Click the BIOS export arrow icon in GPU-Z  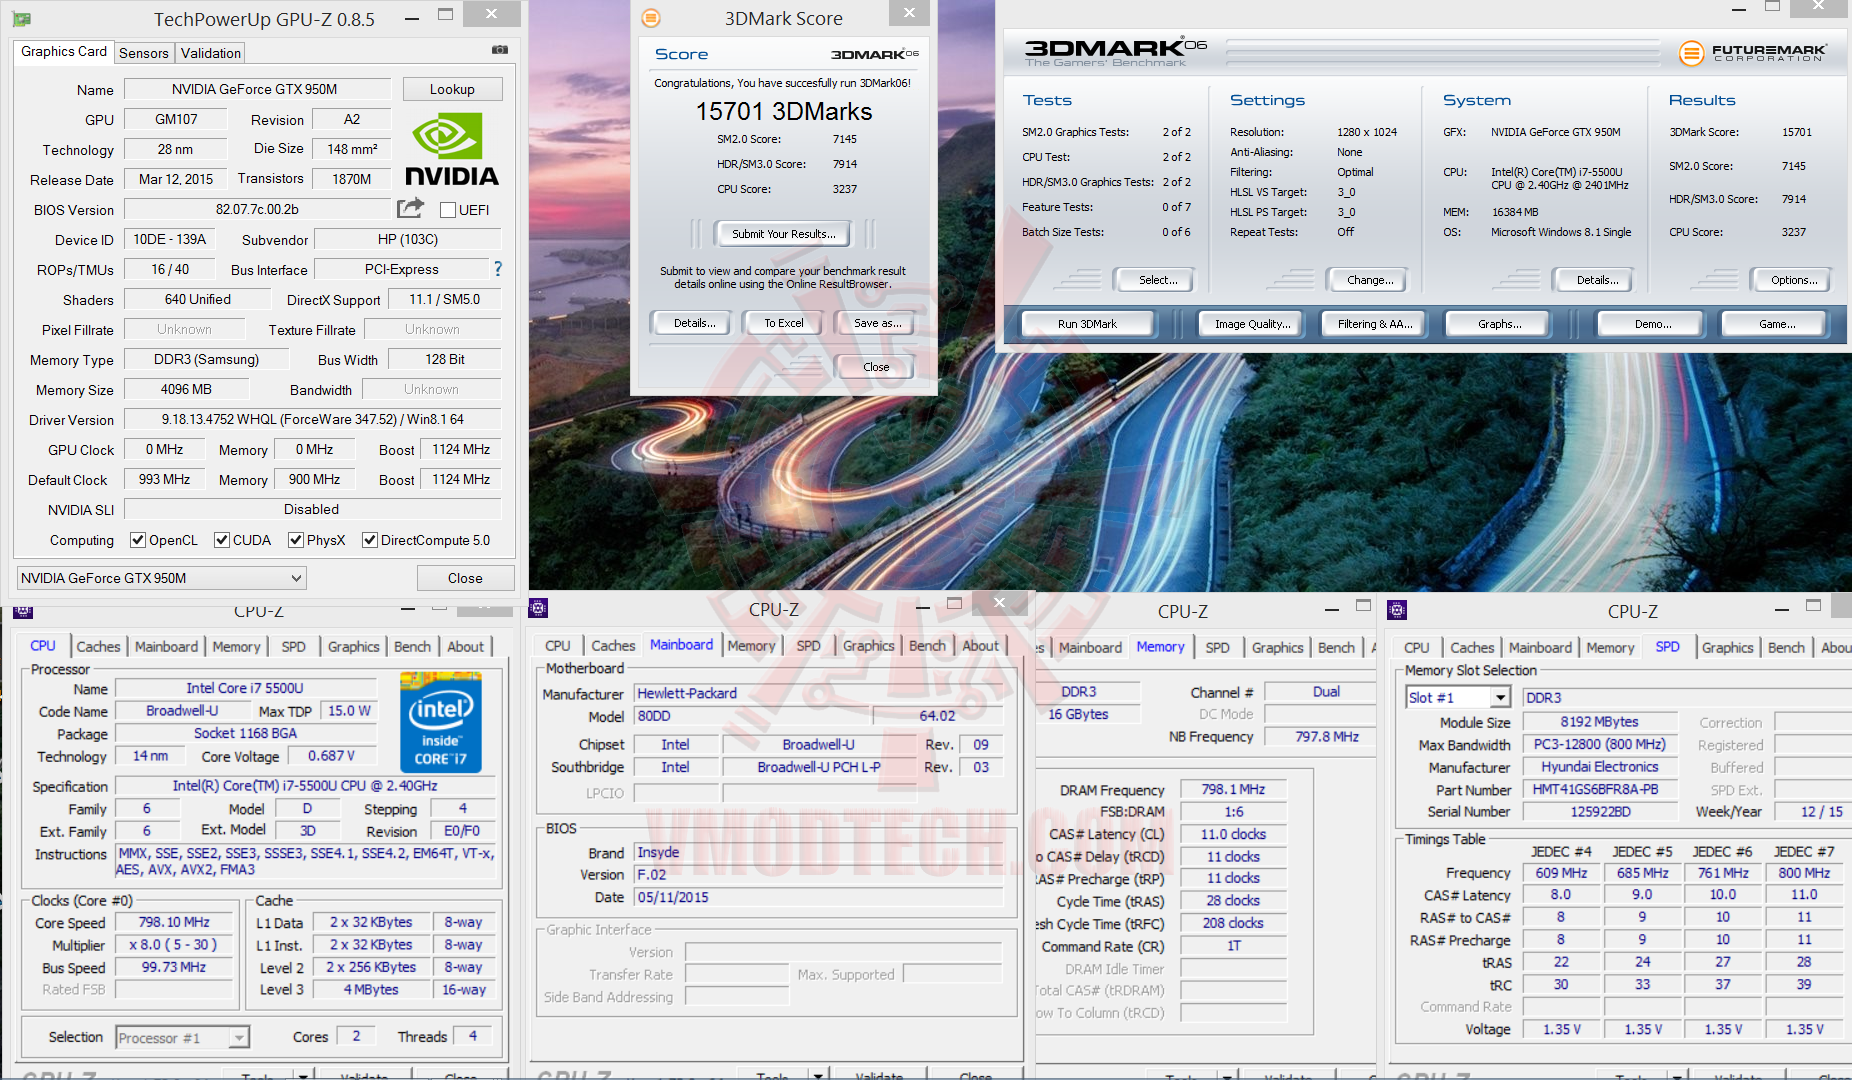coord(410,208)
